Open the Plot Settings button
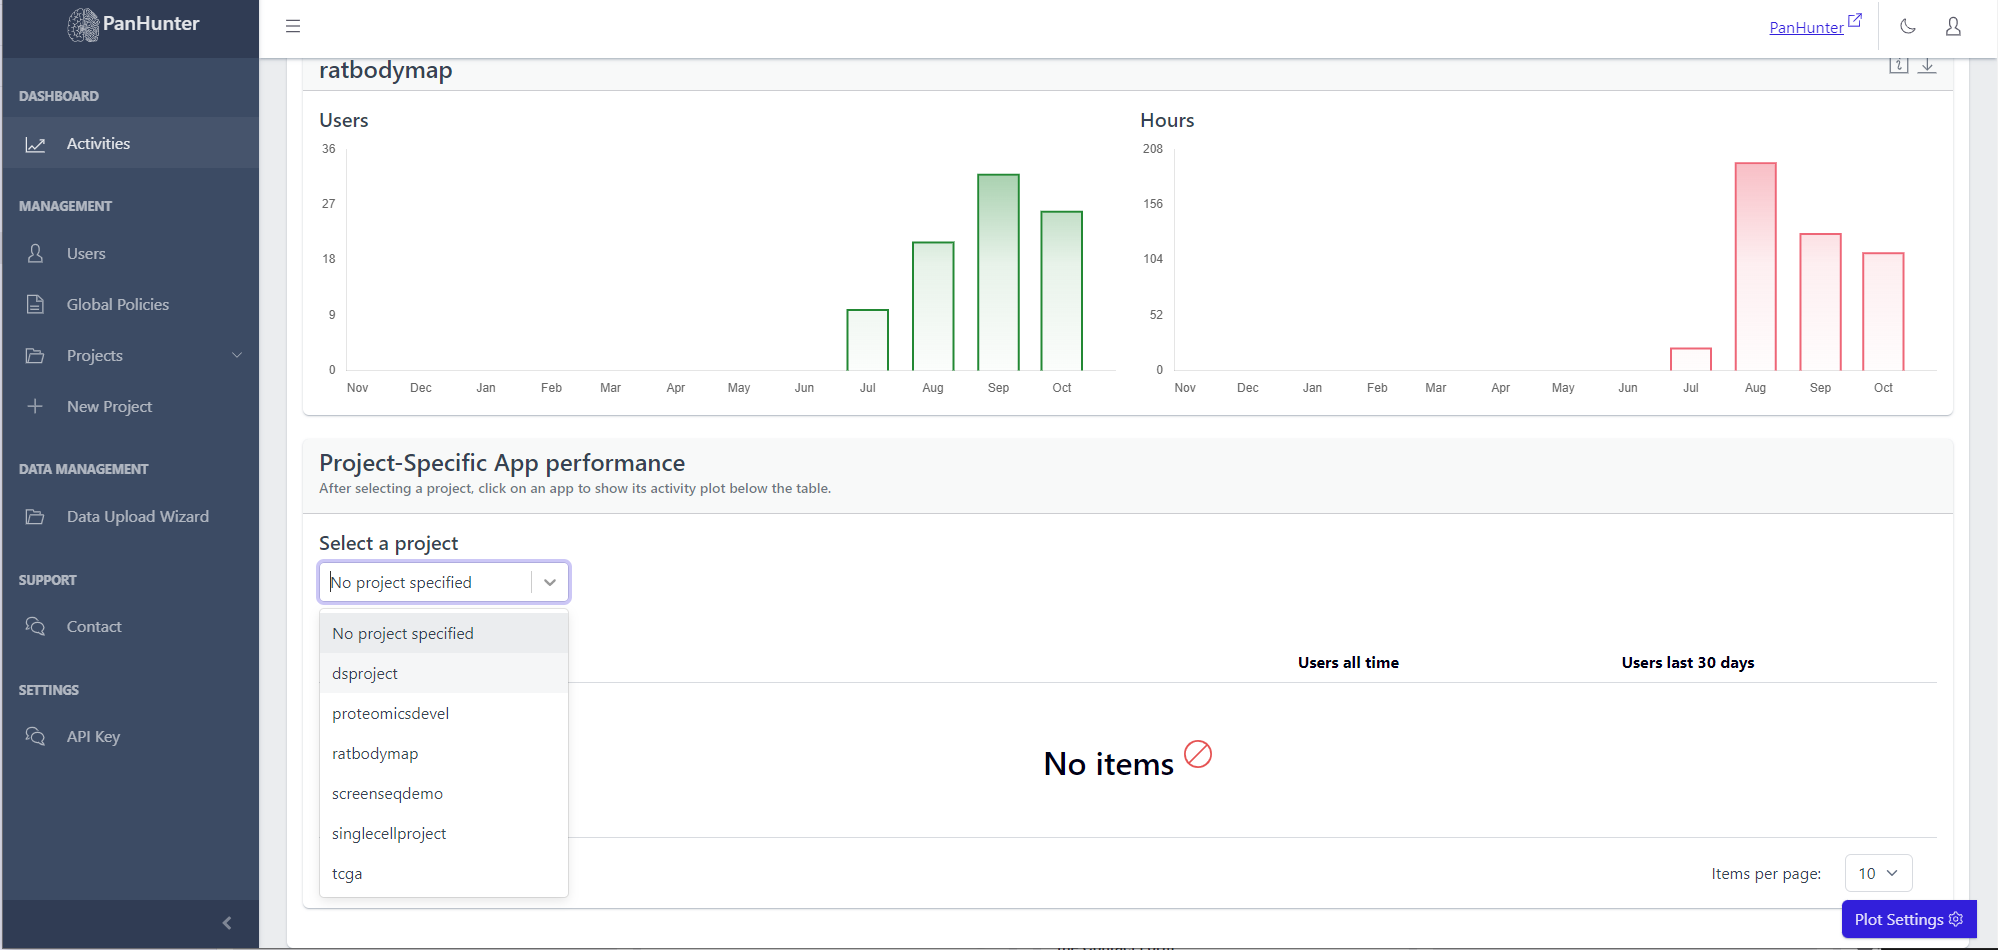This screenshot has height=950, width=1998. click(1908, 919)
